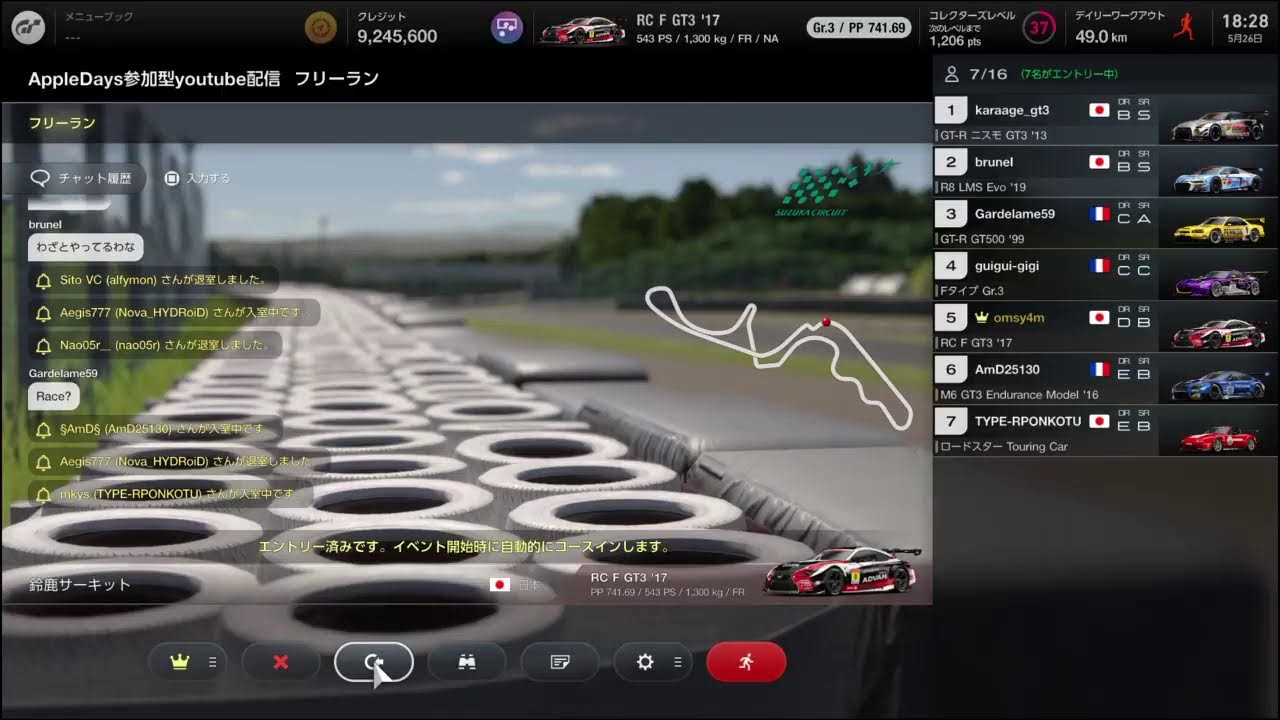
Task: Click the フリーラン yellow tab label
Action: 62,123
